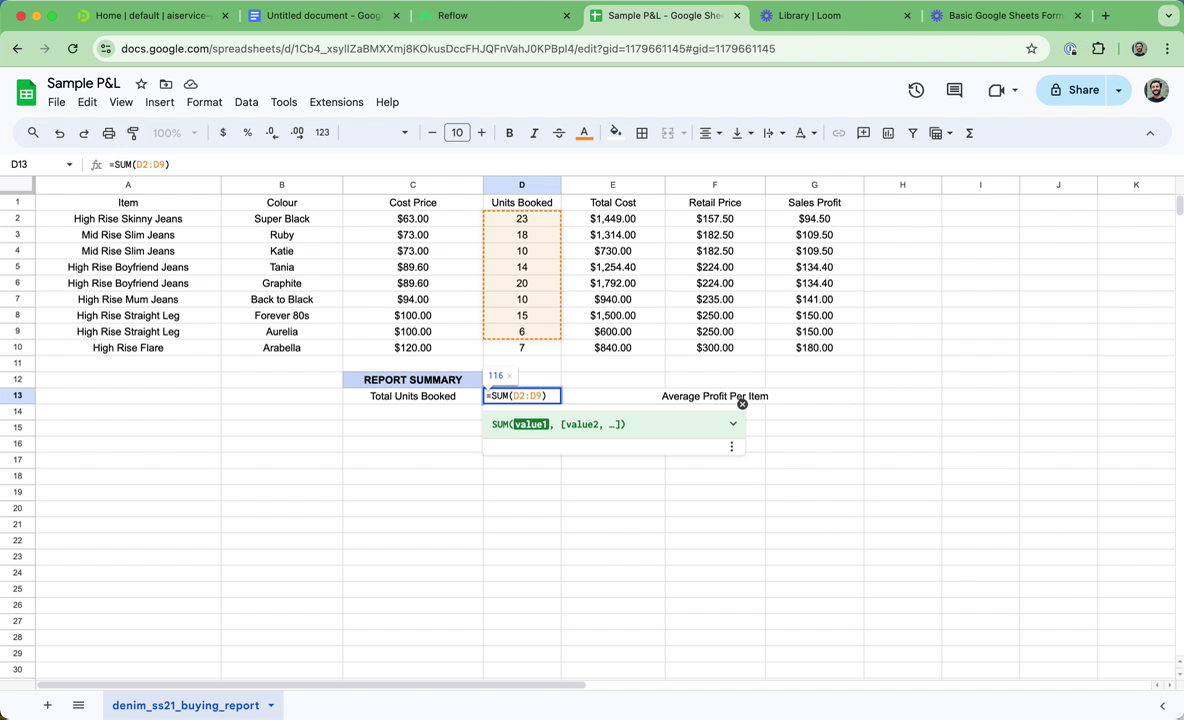Select the Paint format tool
The image size is (1184, 720).
(x=132, y=132)
